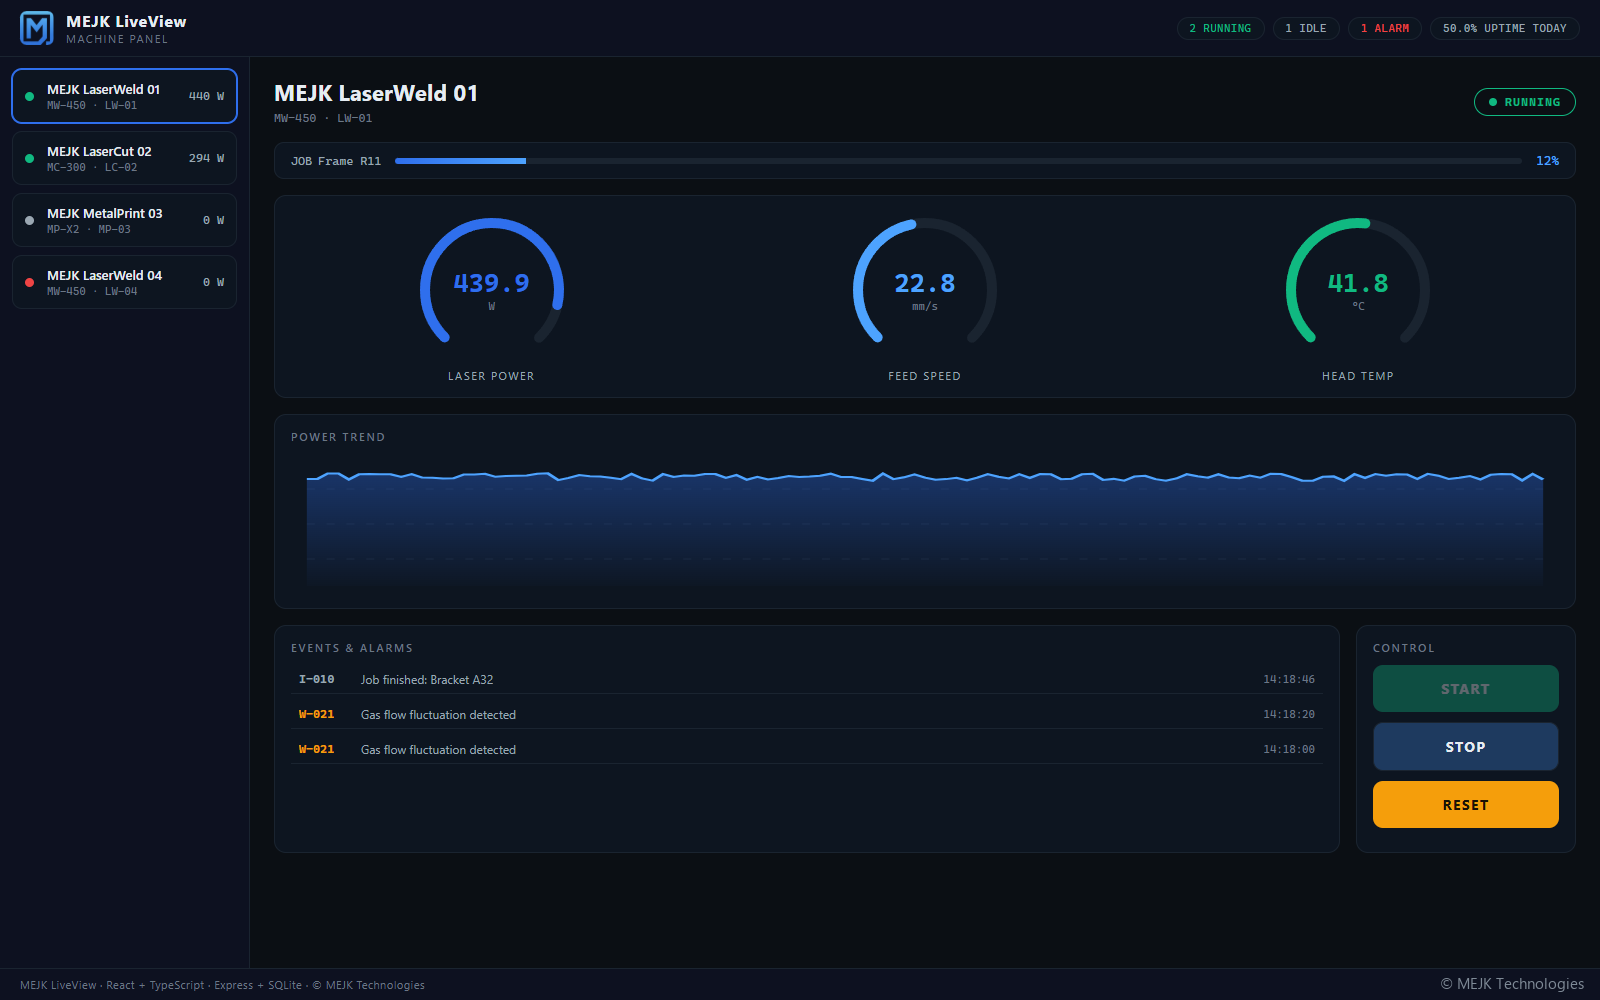1600x1000 pixels.
Task: Click the RUNNING state badge
Action: (x=1524, y=102)
